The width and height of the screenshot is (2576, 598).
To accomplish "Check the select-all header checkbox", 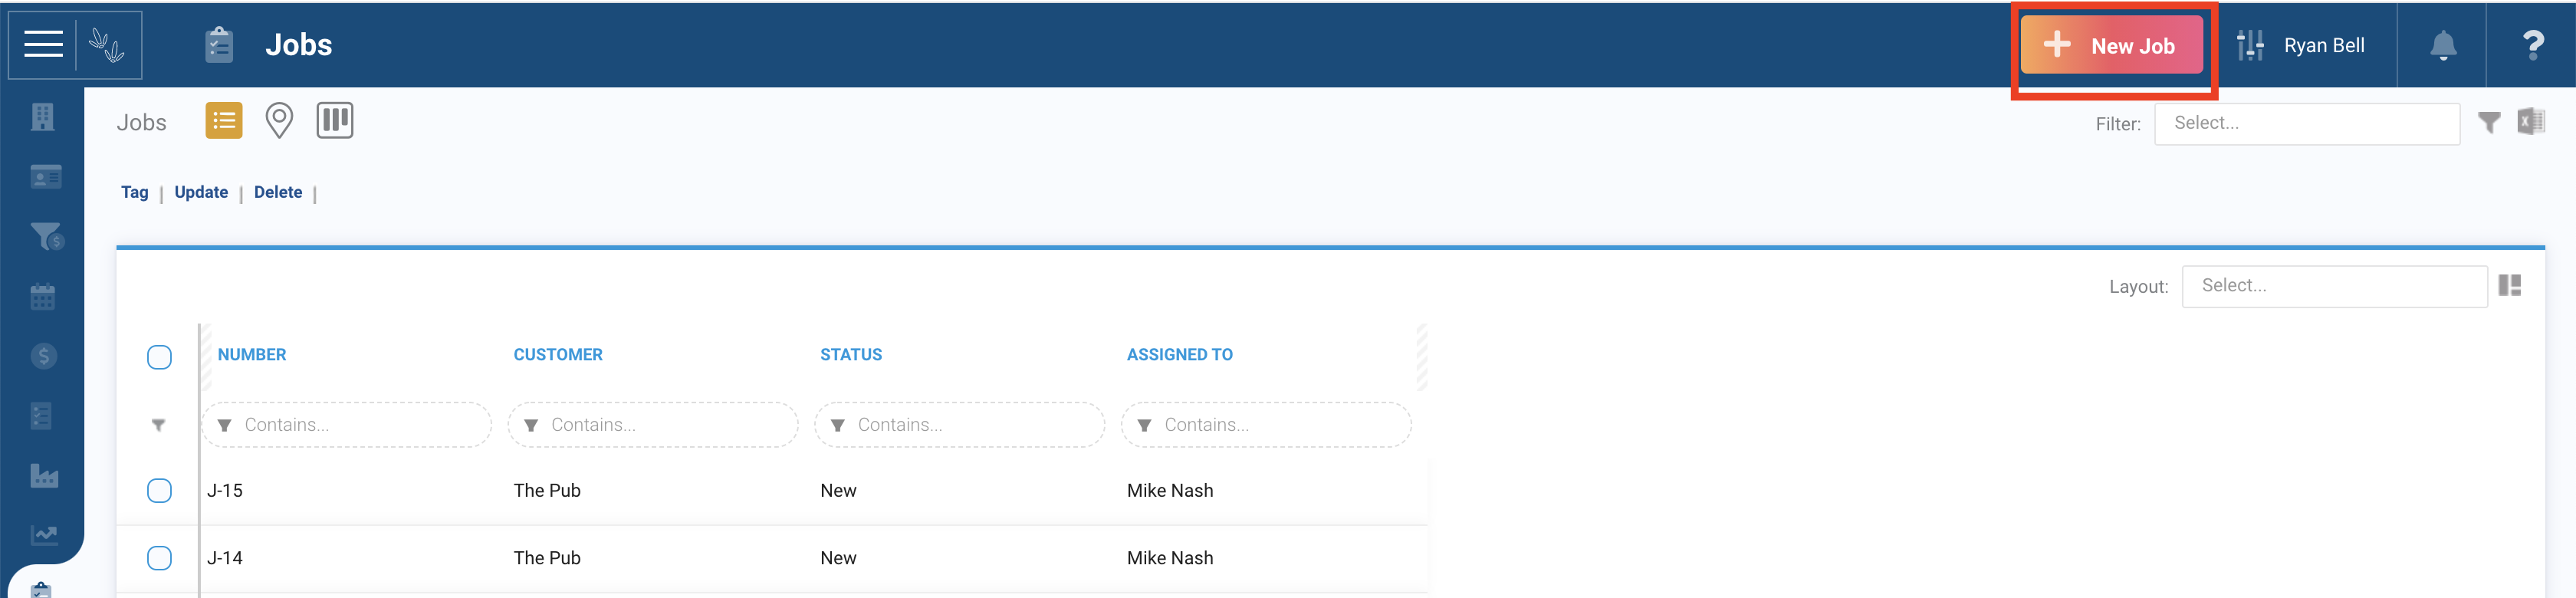I will click(159, 357).
